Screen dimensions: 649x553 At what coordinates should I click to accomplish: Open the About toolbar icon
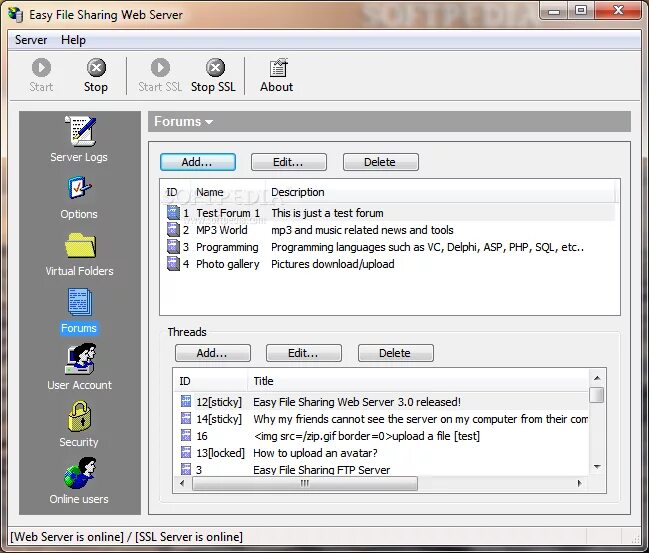[278, 68]
